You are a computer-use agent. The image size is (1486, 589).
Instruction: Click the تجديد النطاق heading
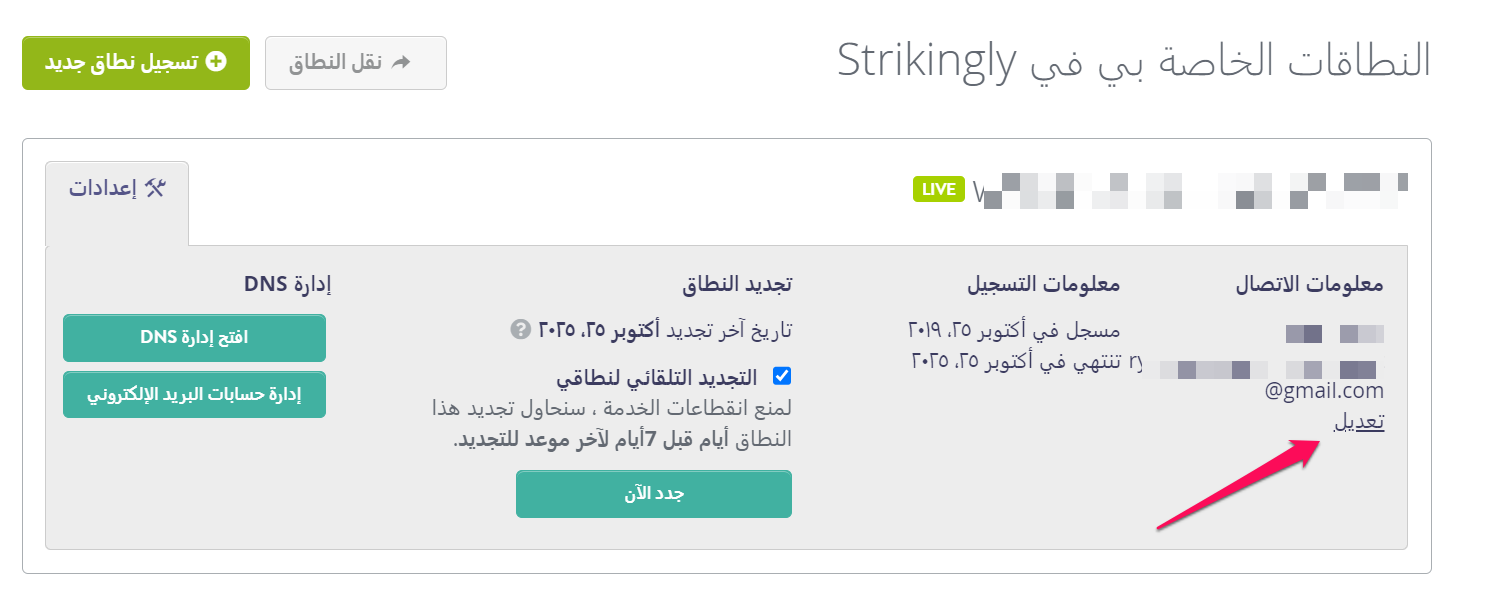click(737, 285)
